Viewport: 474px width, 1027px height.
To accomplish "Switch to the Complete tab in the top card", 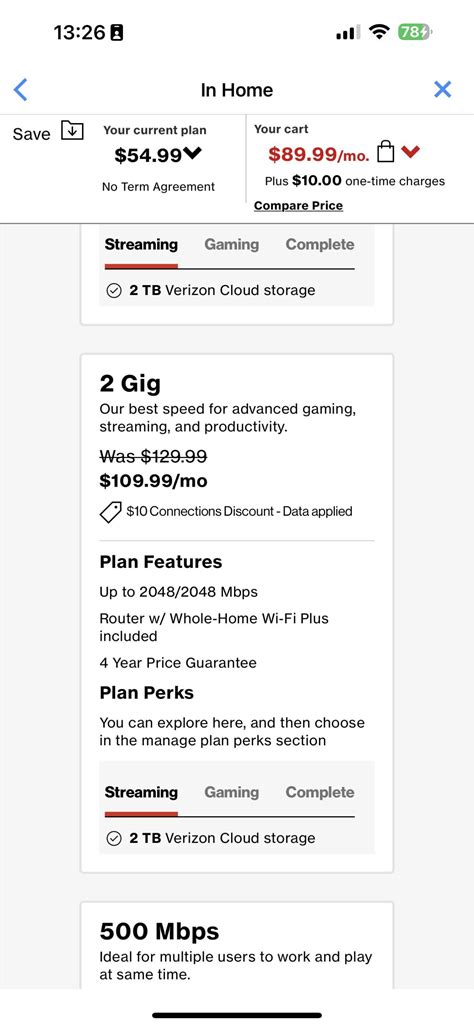I will (320, 245).
